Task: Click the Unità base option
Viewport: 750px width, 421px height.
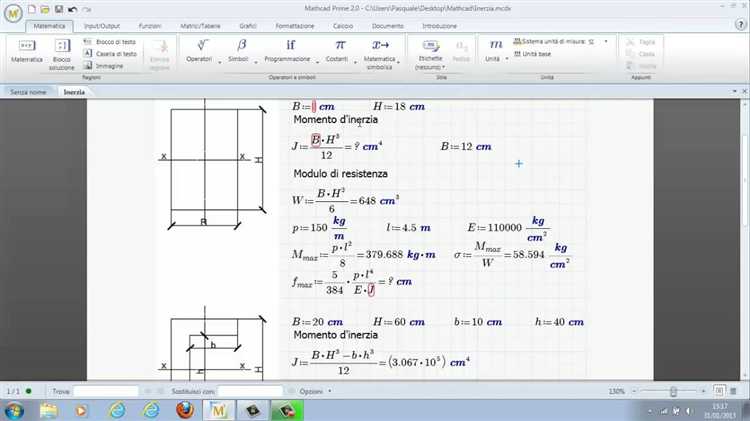Action: click(532, 54)
